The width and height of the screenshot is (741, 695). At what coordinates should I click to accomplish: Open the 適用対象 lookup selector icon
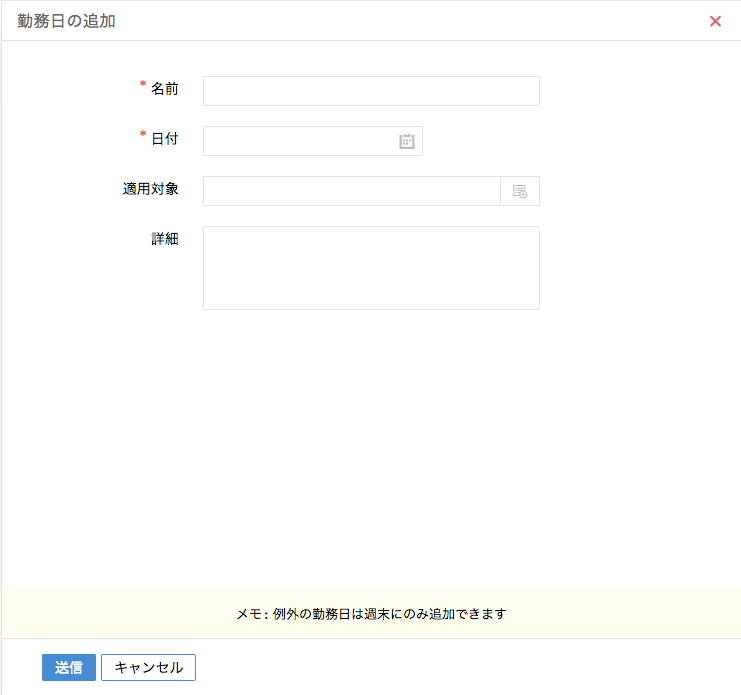(519, 191)
